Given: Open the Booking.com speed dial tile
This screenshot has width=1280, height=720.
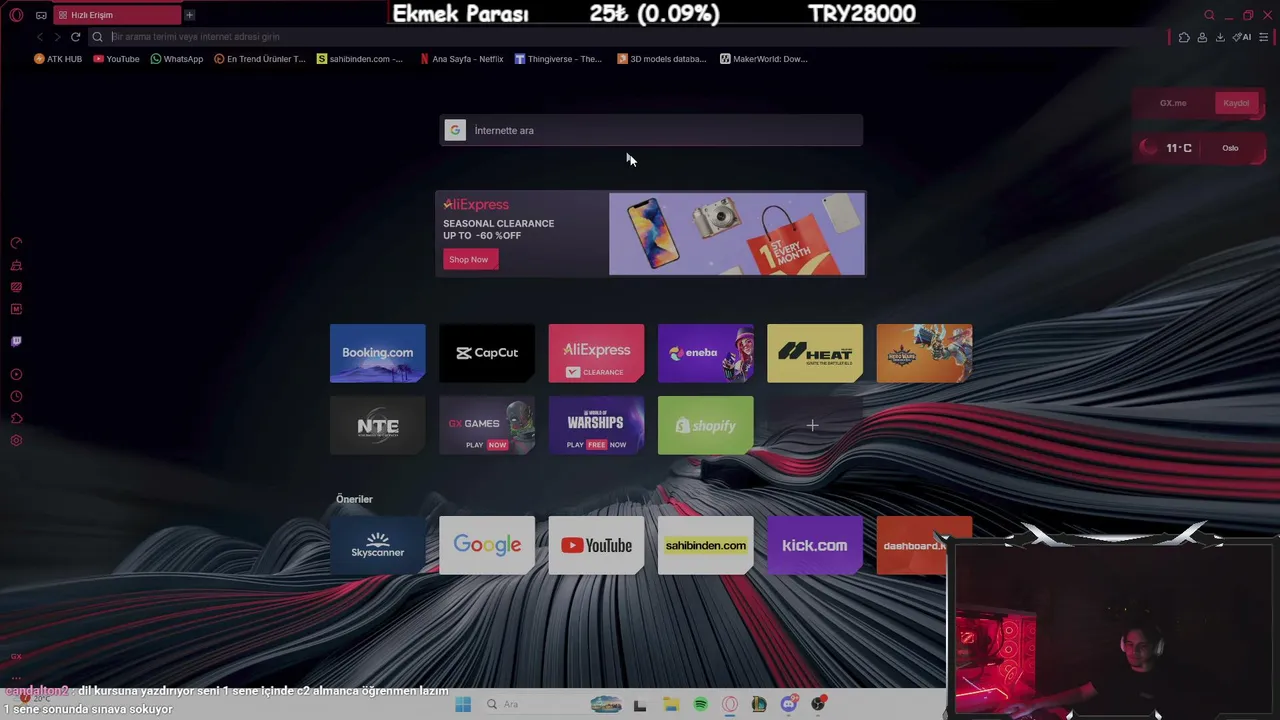Looking at the screenshot, I should 377,353.
